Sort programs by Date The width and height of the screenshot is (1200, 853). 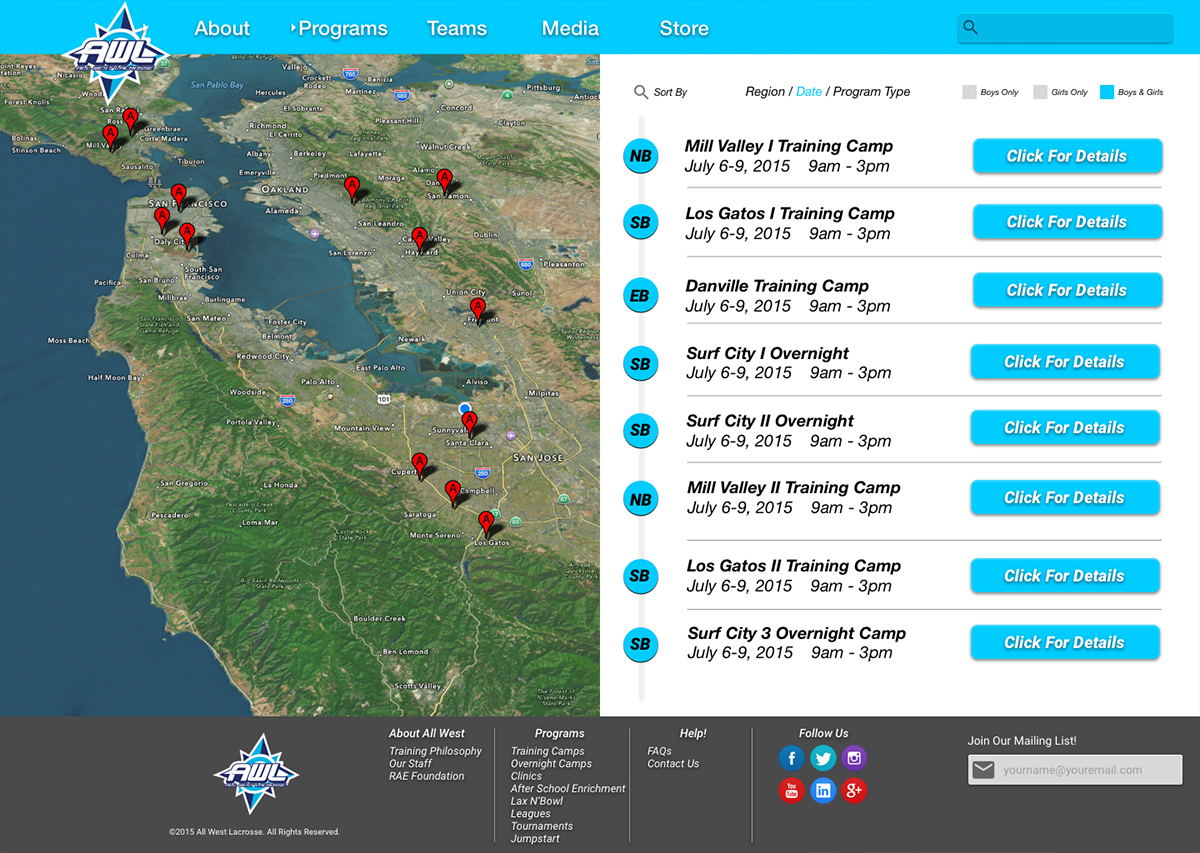pyautogui.click(x=809, y=92)
